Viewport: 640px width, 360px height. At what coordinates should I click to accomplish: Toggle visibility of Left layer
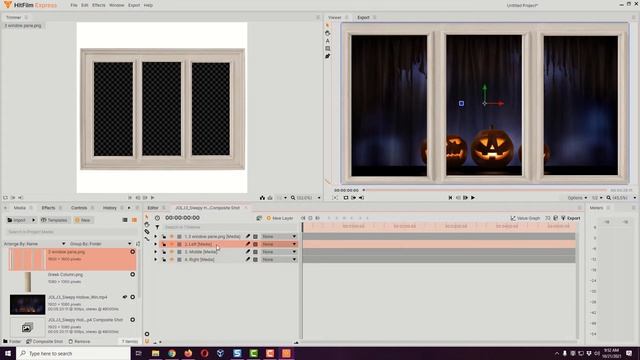[172, 244]
